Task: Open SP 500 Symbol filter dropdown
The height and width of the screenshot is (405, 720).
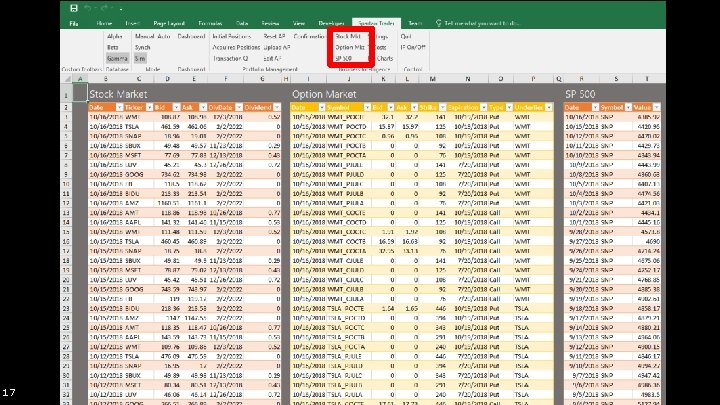Action: tap(629, 107)
